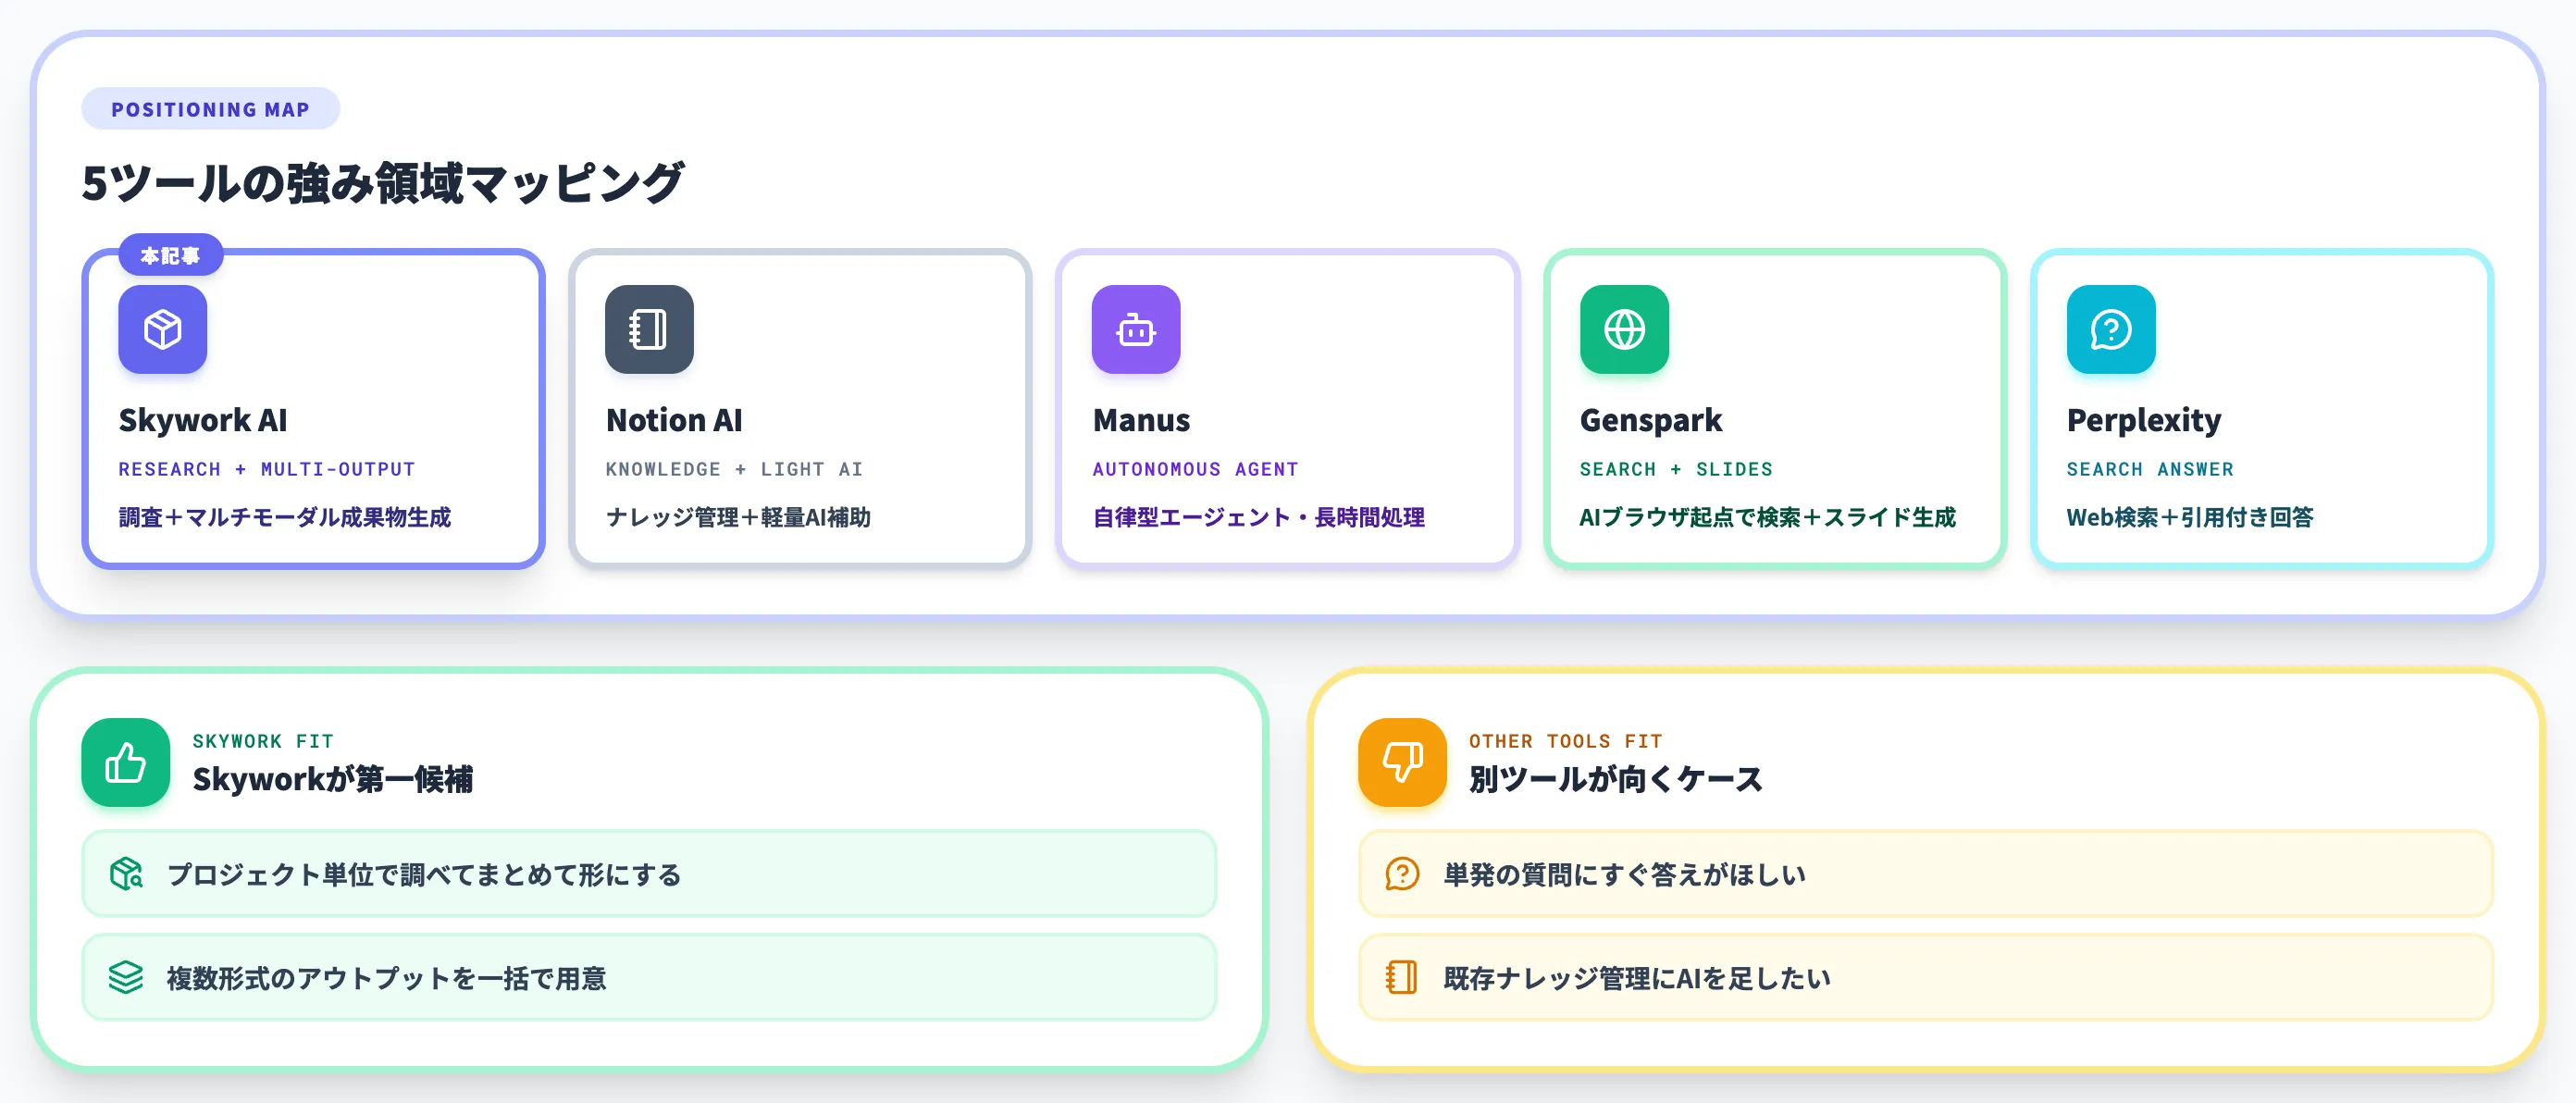Screen dimensions: 2576x1103
Task: Click the green thumbs-up icon
Action: (x=126, y=762)
